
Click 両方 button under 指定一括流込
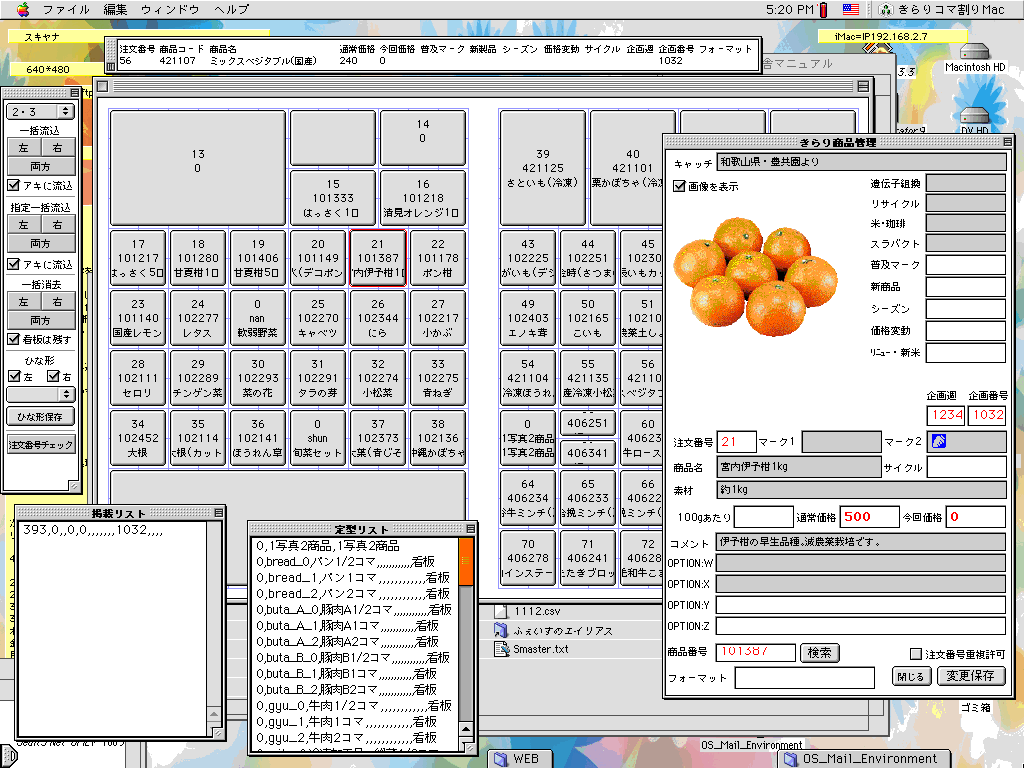[40, 243]
